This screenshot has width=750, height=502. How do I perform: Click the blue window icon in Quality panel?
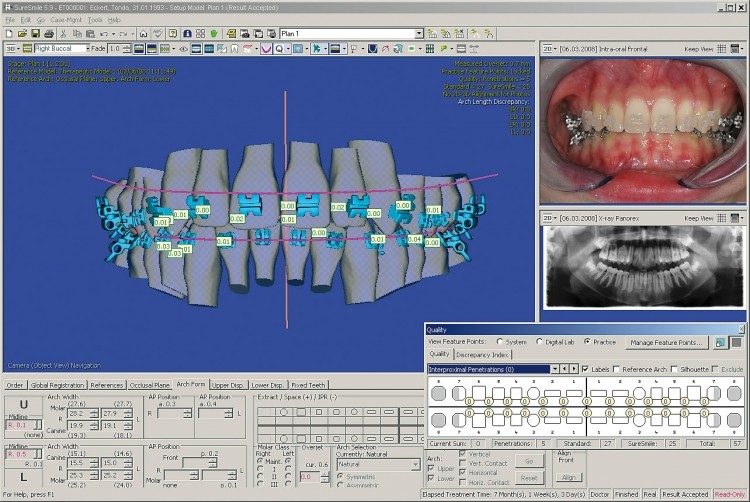pos(720,342)
